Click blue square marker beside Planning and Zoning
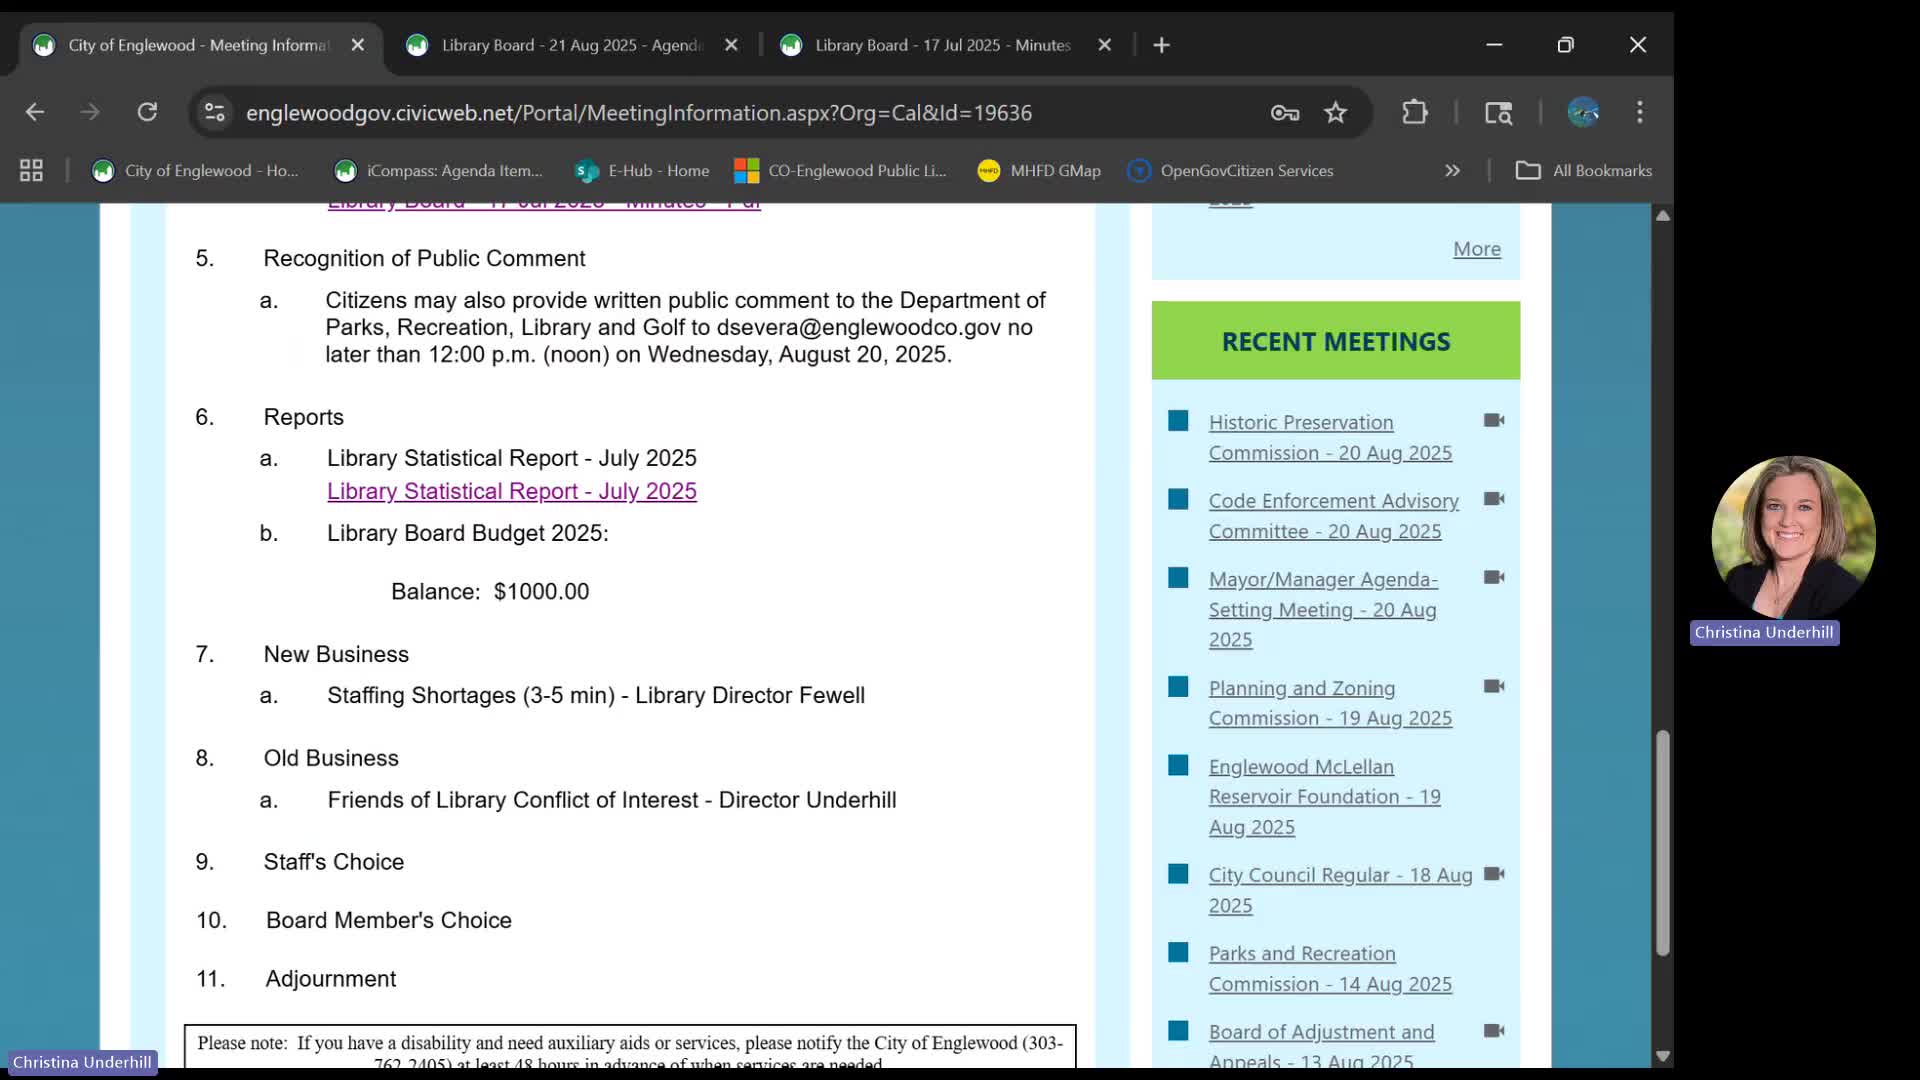The image size is (1920, 1080). tap(1178, 687)
